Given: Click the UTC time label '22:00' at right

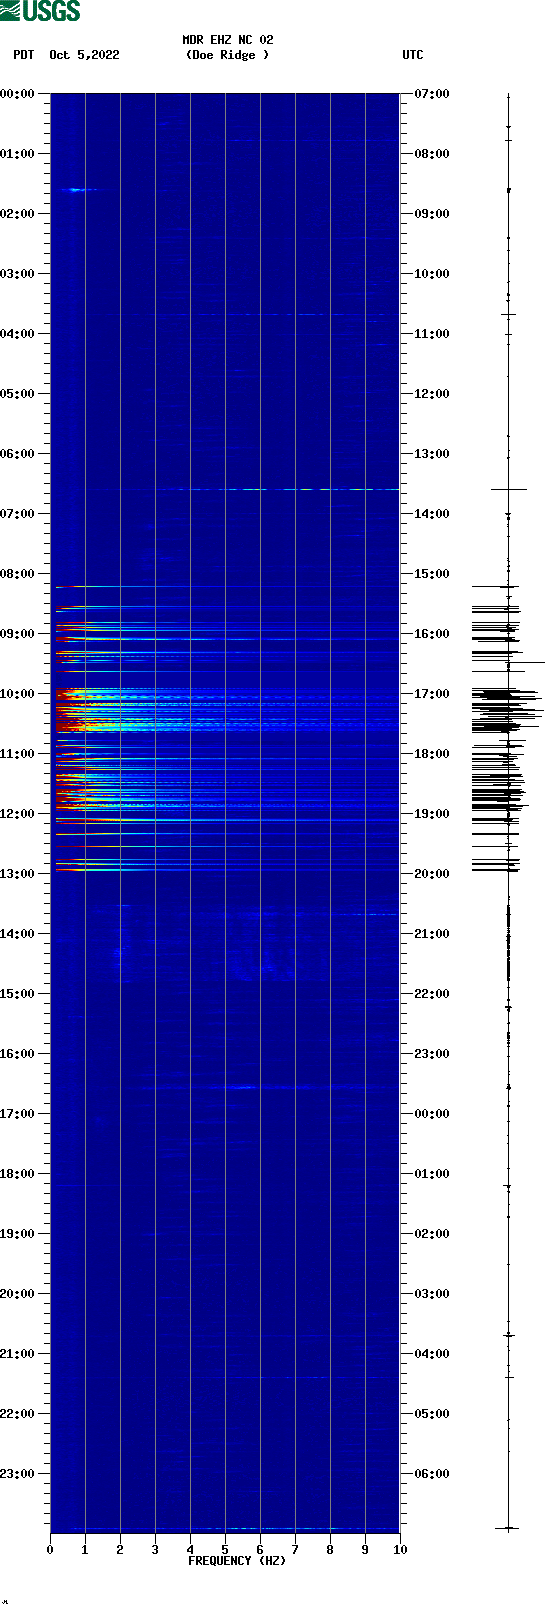Looking at the screenshot, I should (x=432, y=994).
